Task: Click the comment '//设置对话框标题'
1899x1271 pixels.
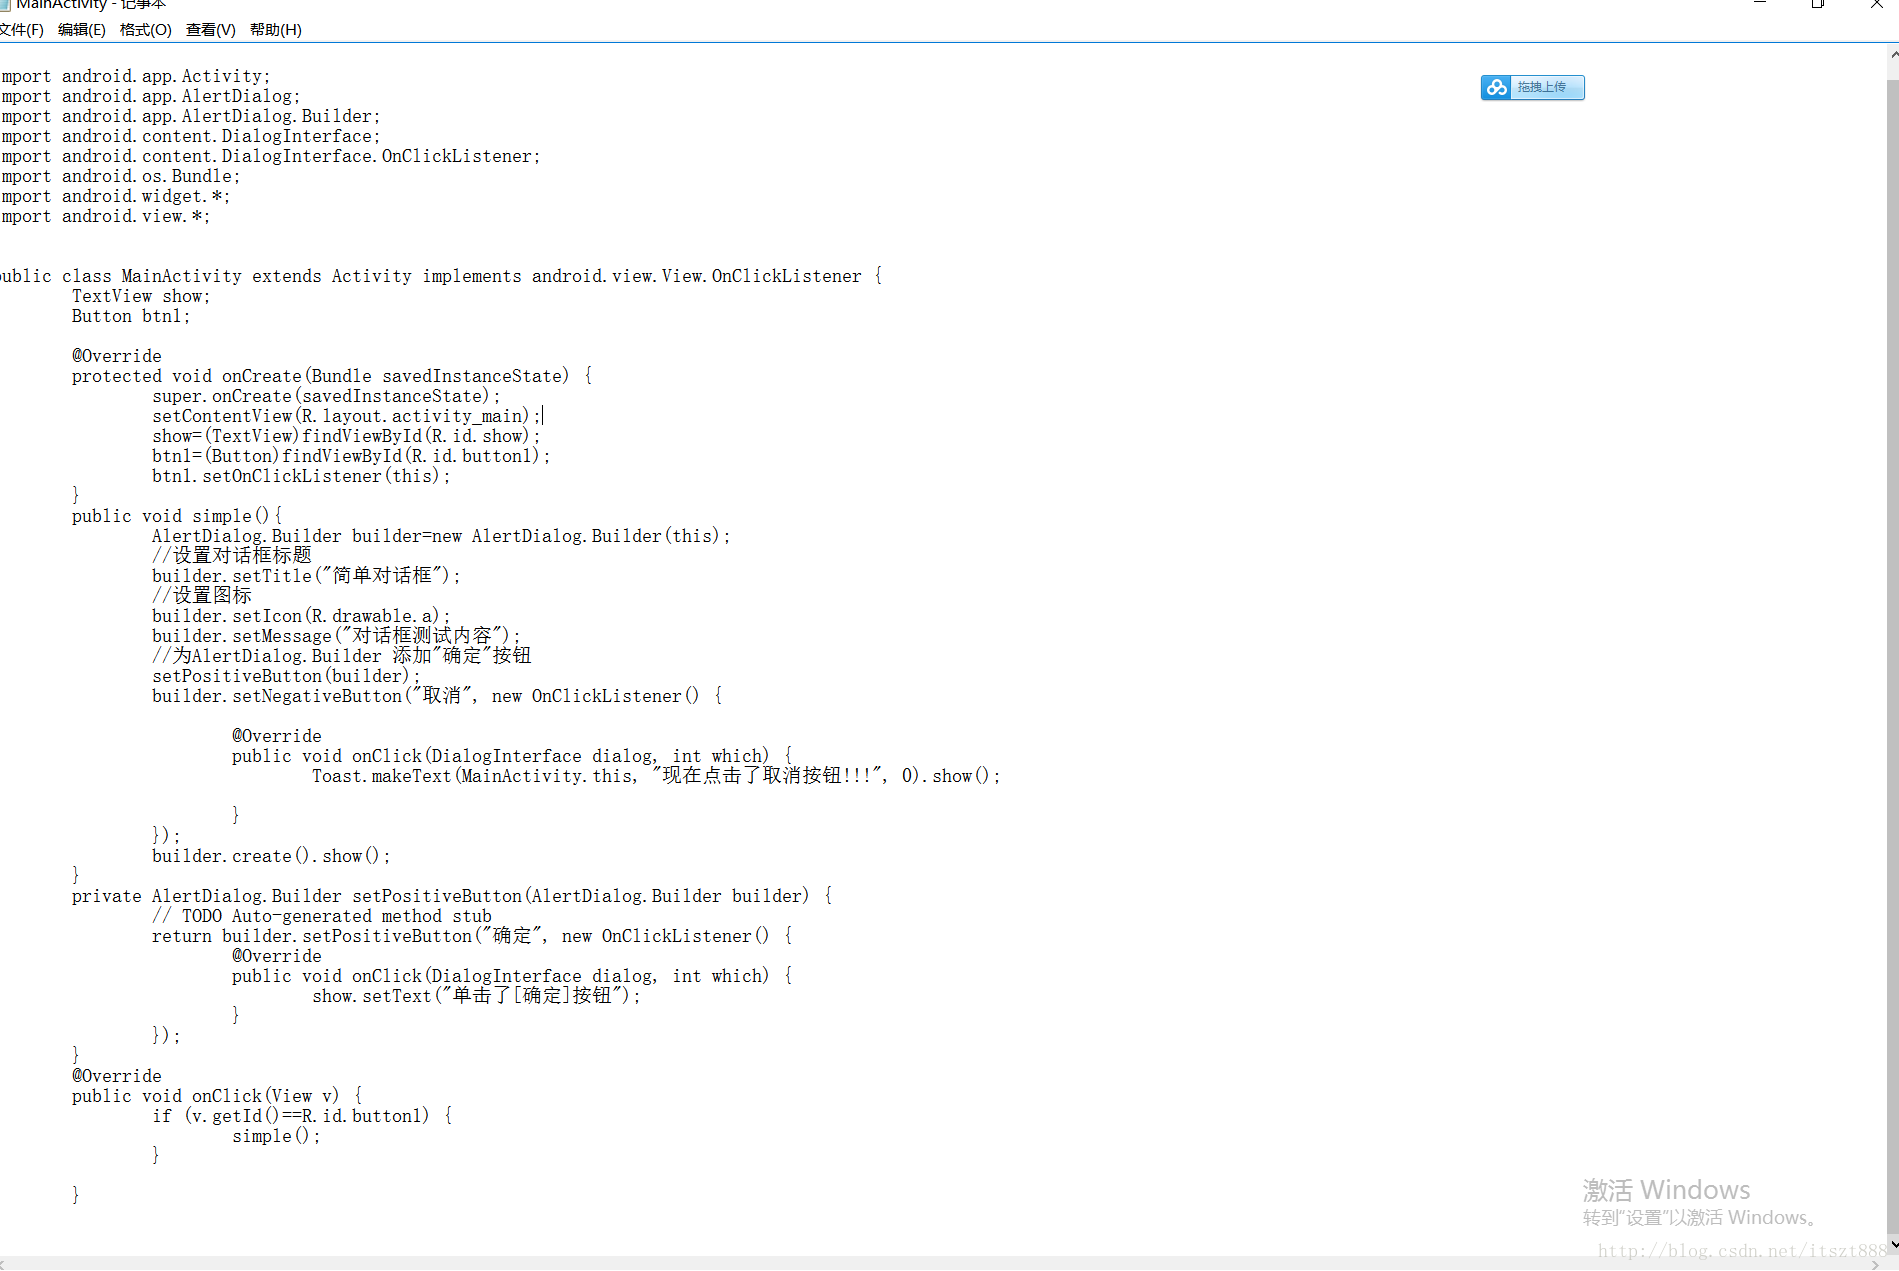Action: (x=232, y=555)
